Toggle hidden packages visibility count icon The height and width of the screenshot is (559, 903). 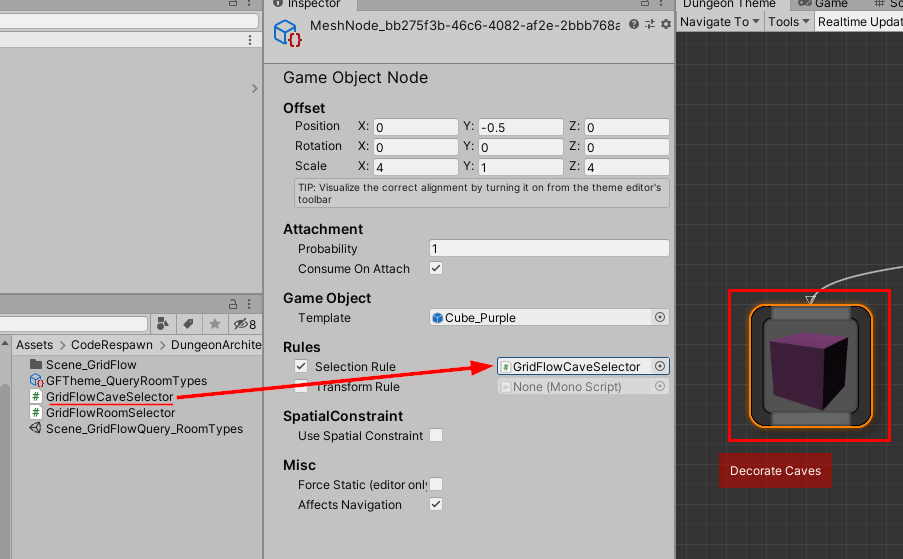(x=245, y=324)
